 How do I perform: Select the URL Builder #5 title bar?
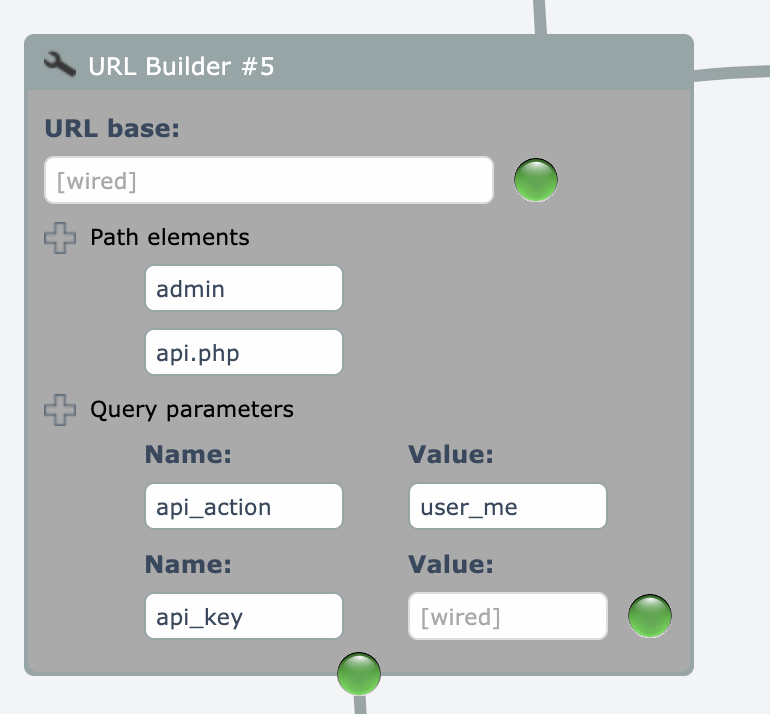point(358,66)
